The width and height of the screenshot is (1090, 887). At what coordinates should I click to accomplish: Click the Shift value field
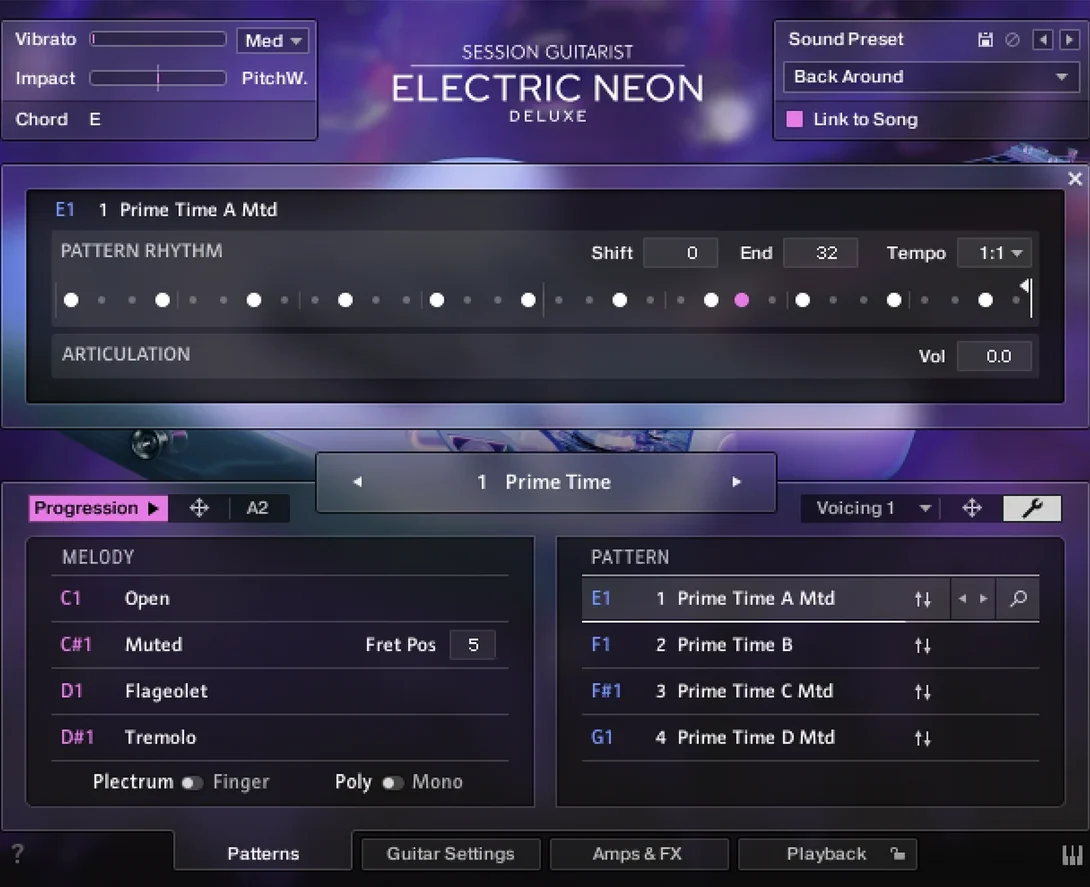pyautogui.click(x=680, y=252)
